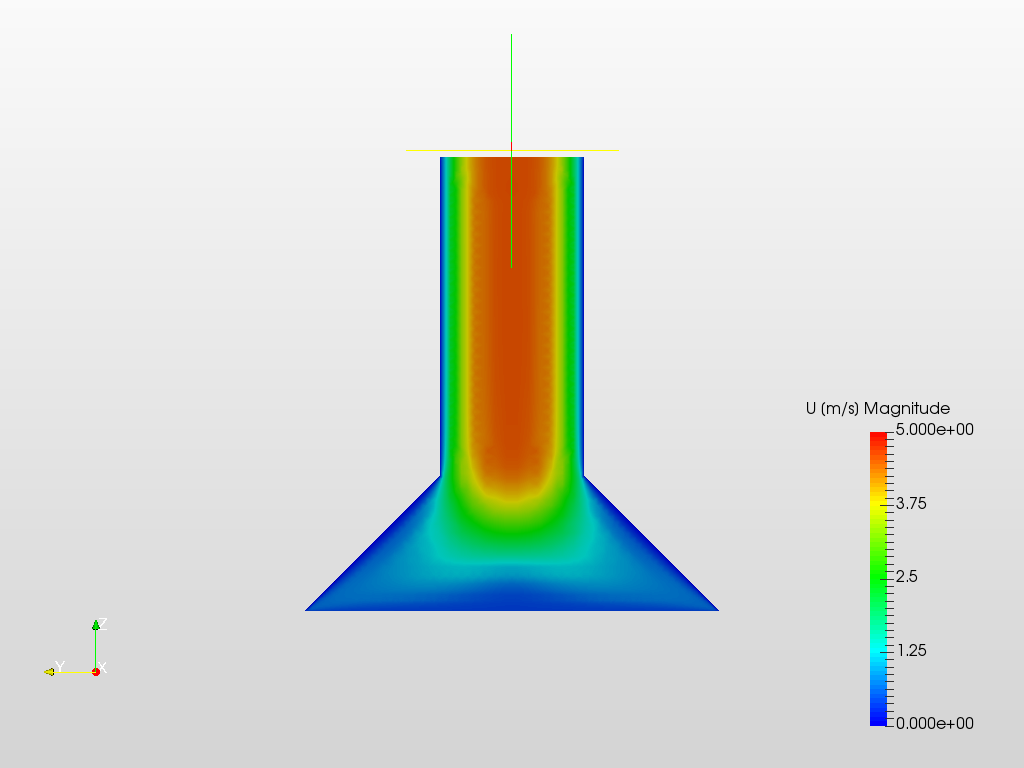Click the yellow horizontal line above the duct

click(512, 150)
